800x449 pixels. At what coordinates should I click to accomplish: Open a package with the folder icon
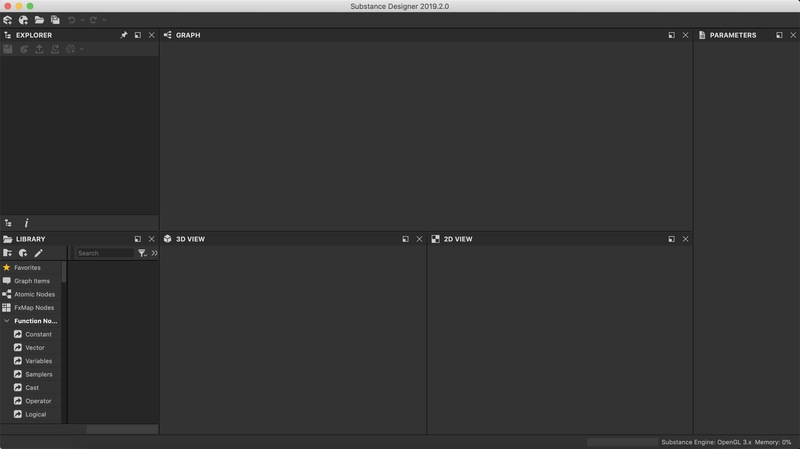pos(39,20)
